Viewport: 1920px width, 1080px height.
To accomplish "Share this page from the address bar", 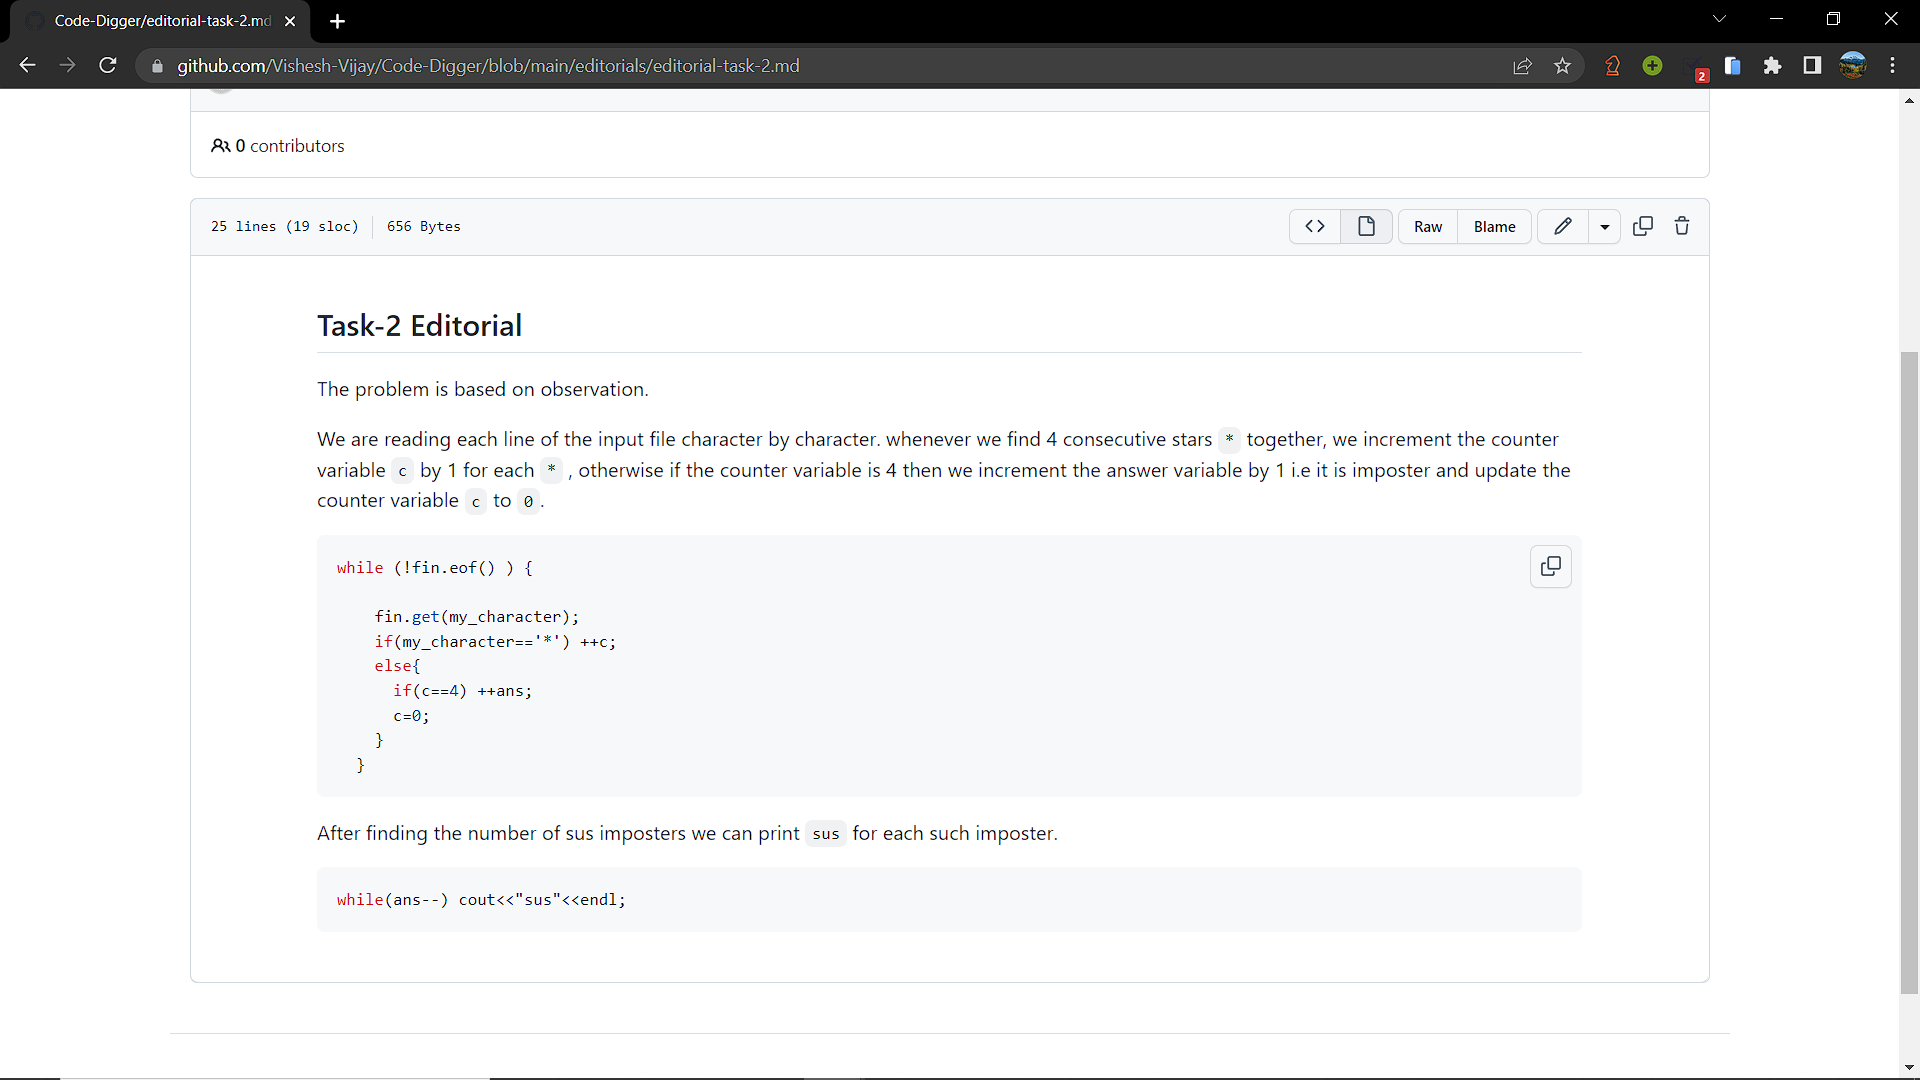I will click(x=1522, y=66).
